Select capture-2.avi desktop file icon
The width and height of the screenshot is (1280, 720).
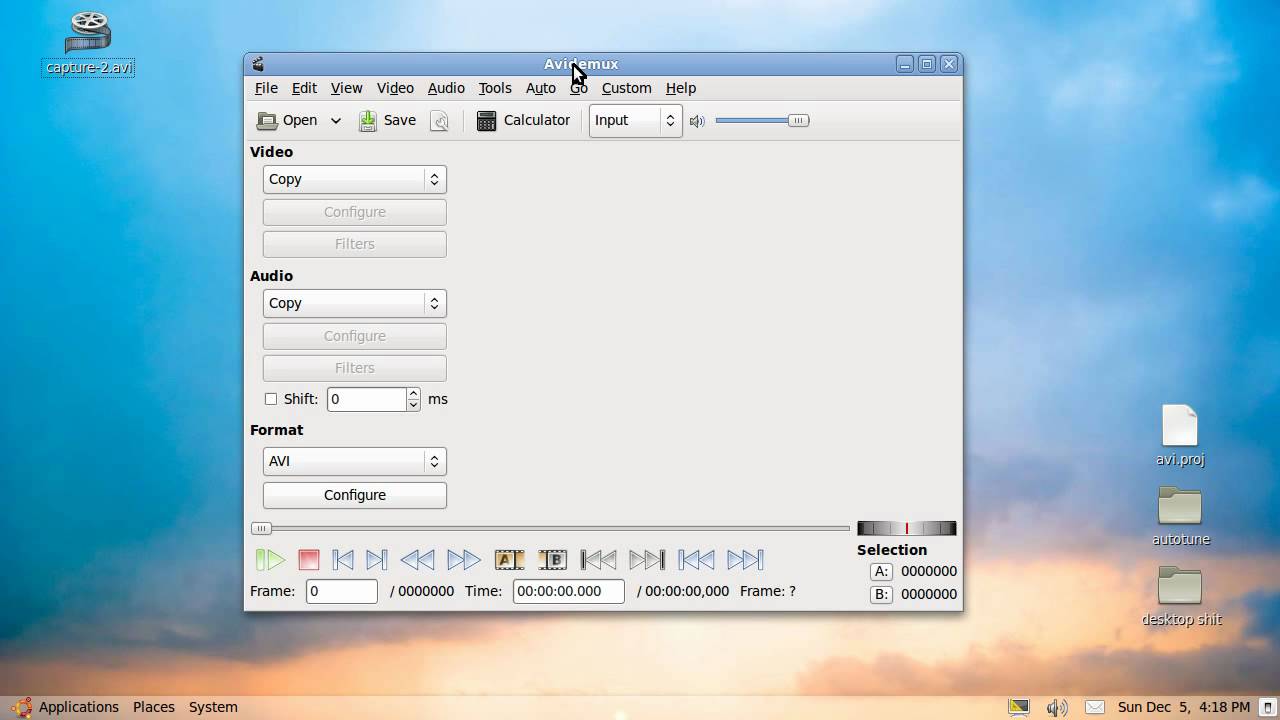tap(88, 44)
